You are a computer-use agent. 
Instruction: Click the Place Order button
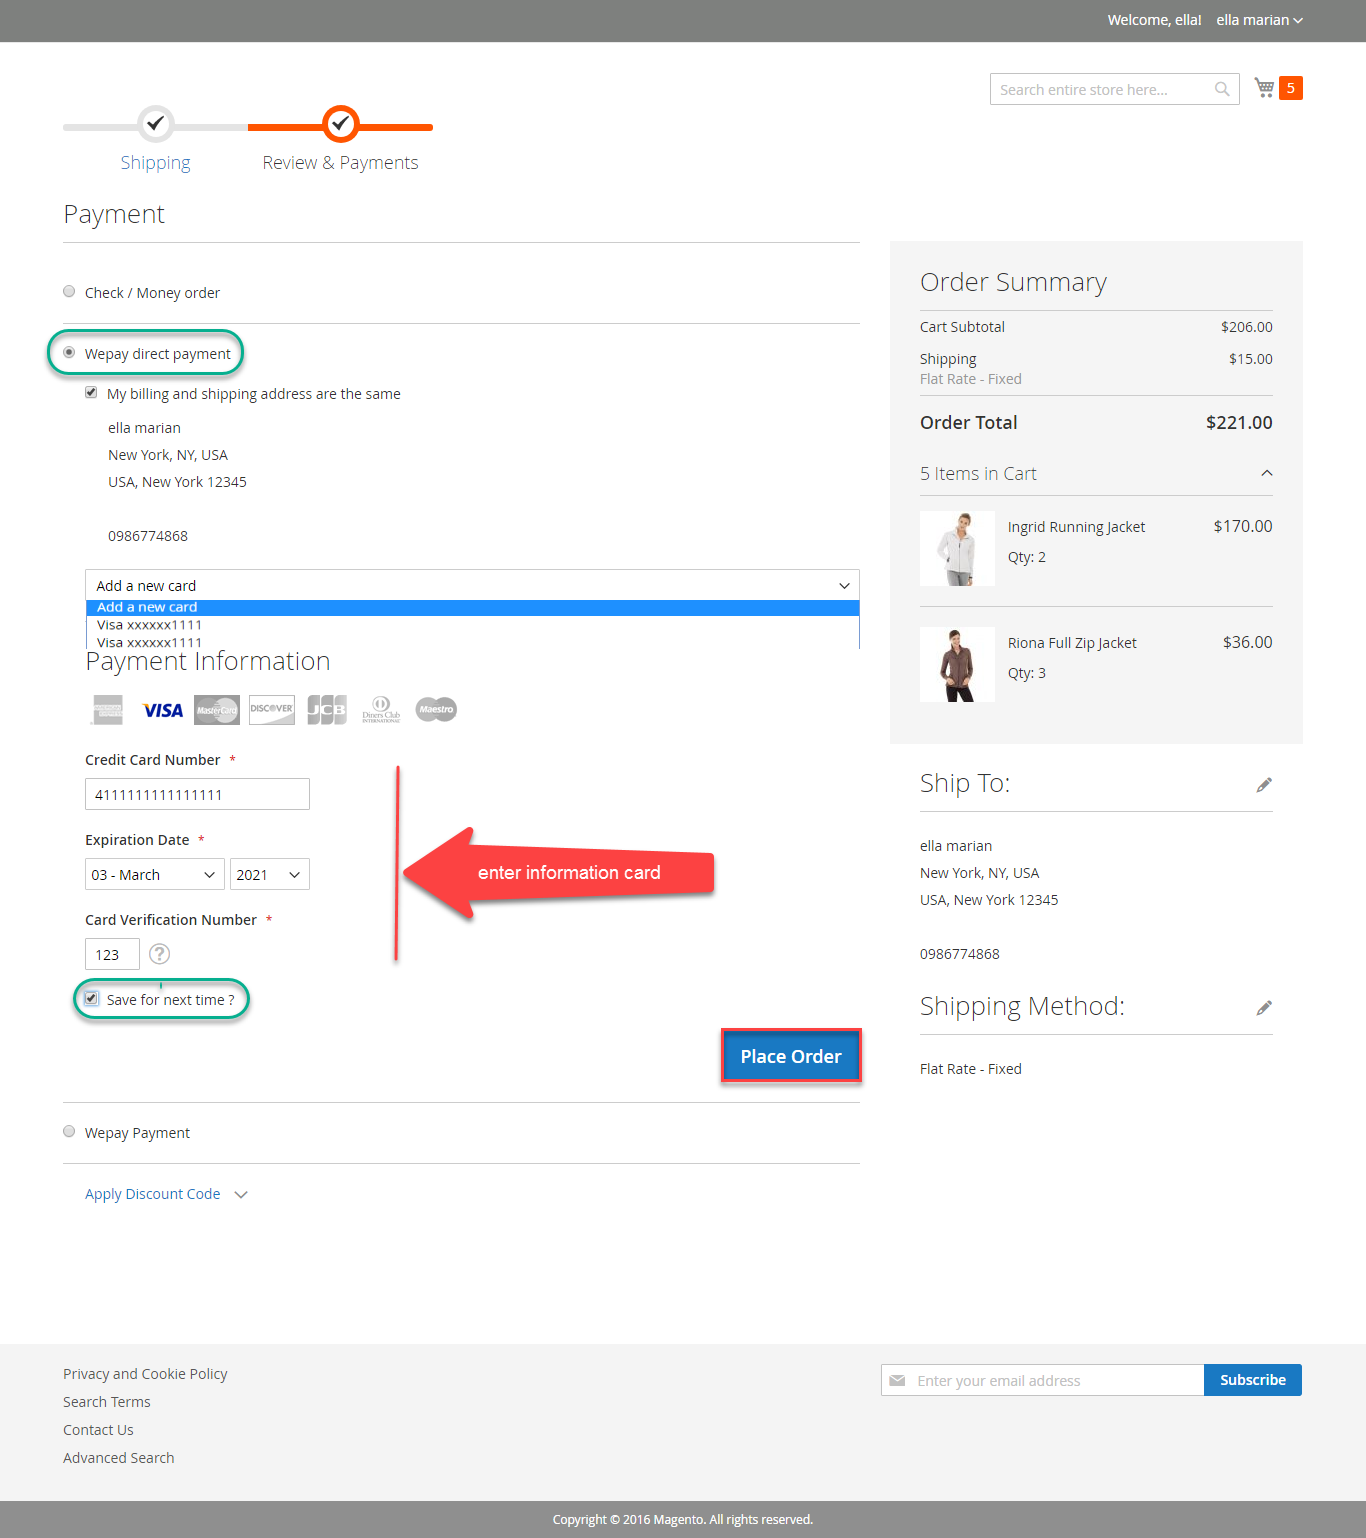point(790,1056)
